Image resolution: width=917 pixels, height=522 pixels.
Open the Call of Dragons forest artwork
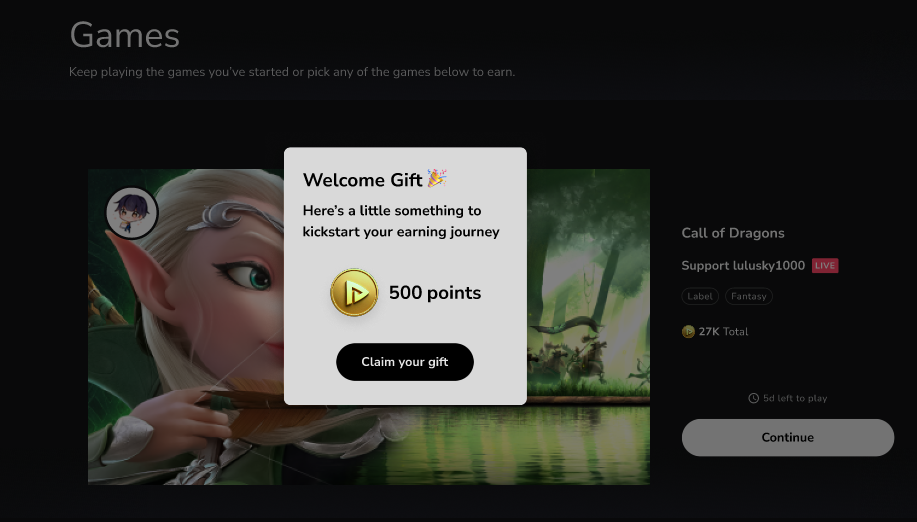point(588,326)
